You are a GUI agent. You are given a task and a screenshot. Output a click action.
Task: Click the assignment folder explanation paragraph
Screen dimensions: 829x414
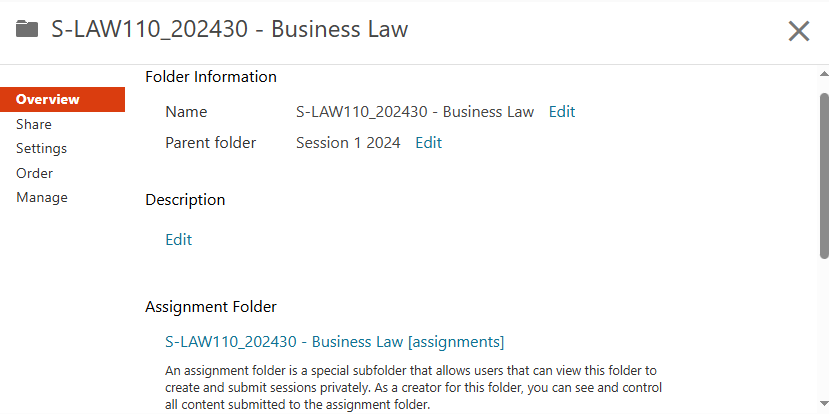click(413, 387)
